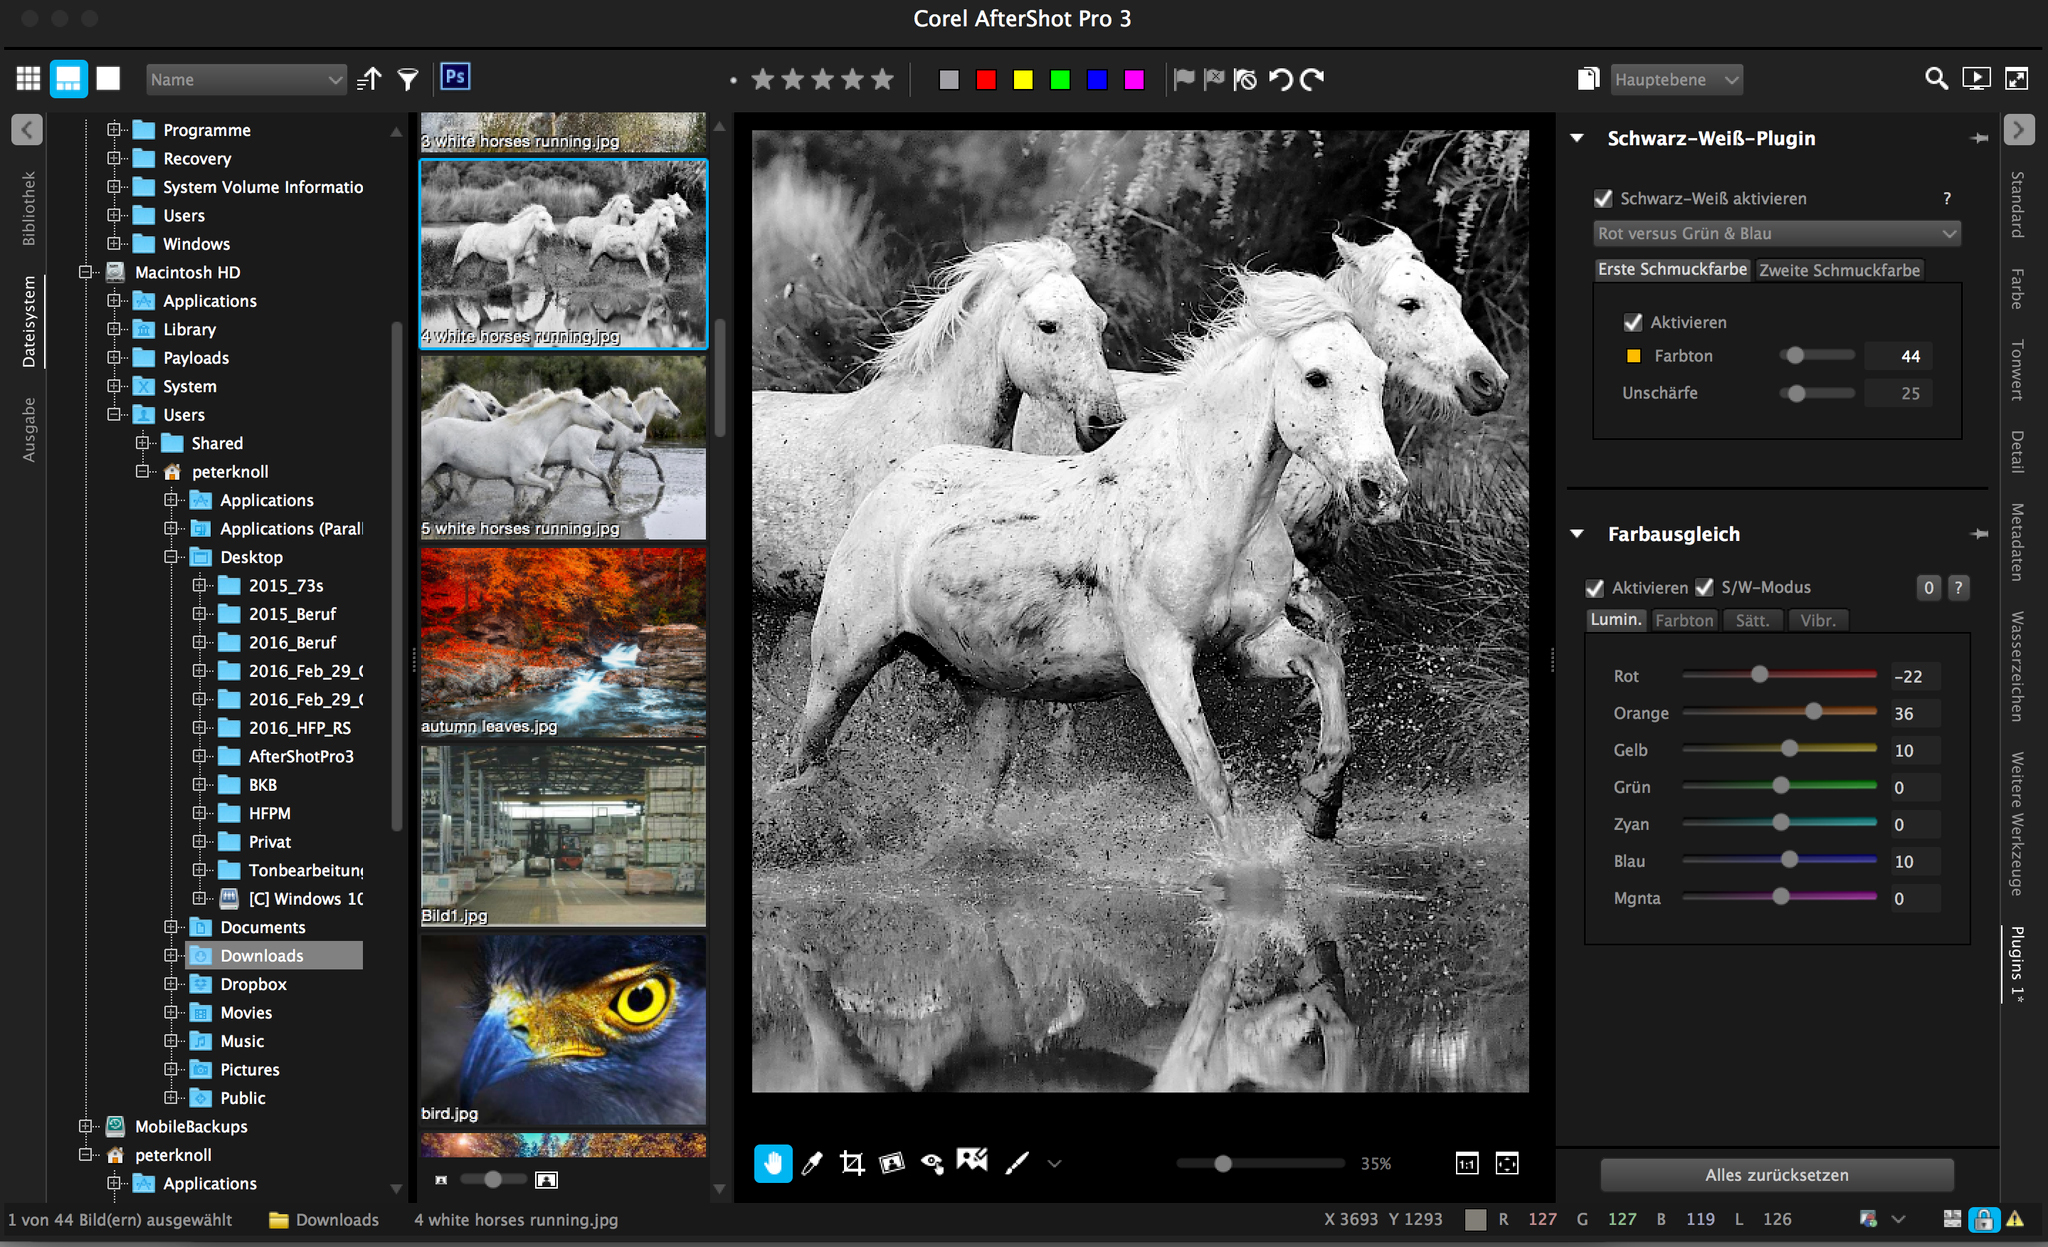Click the zoom 1:1 icon
2048x1247 pixels.
pyautogui.click(x=1466, y=1163)
